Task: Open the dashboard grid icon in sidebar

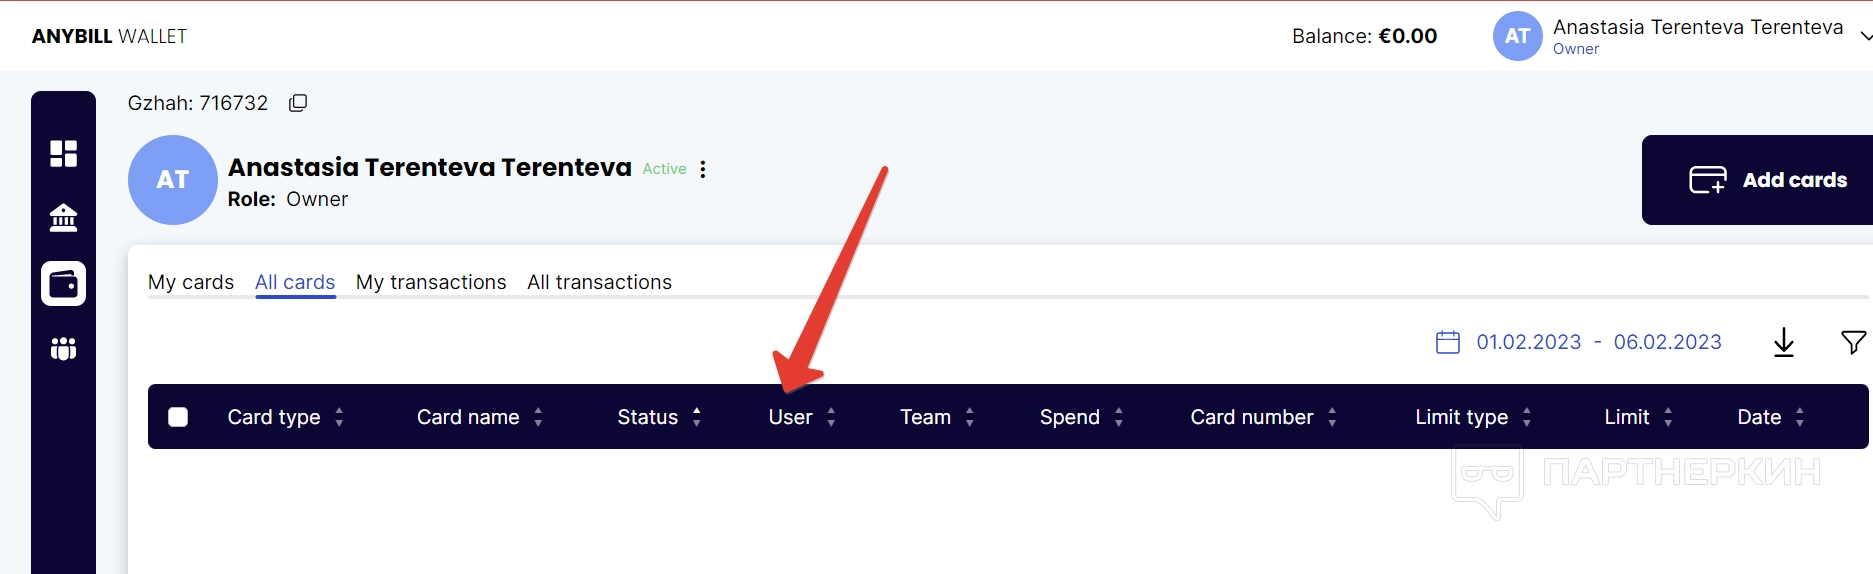Action: click(x=63, y=153)
